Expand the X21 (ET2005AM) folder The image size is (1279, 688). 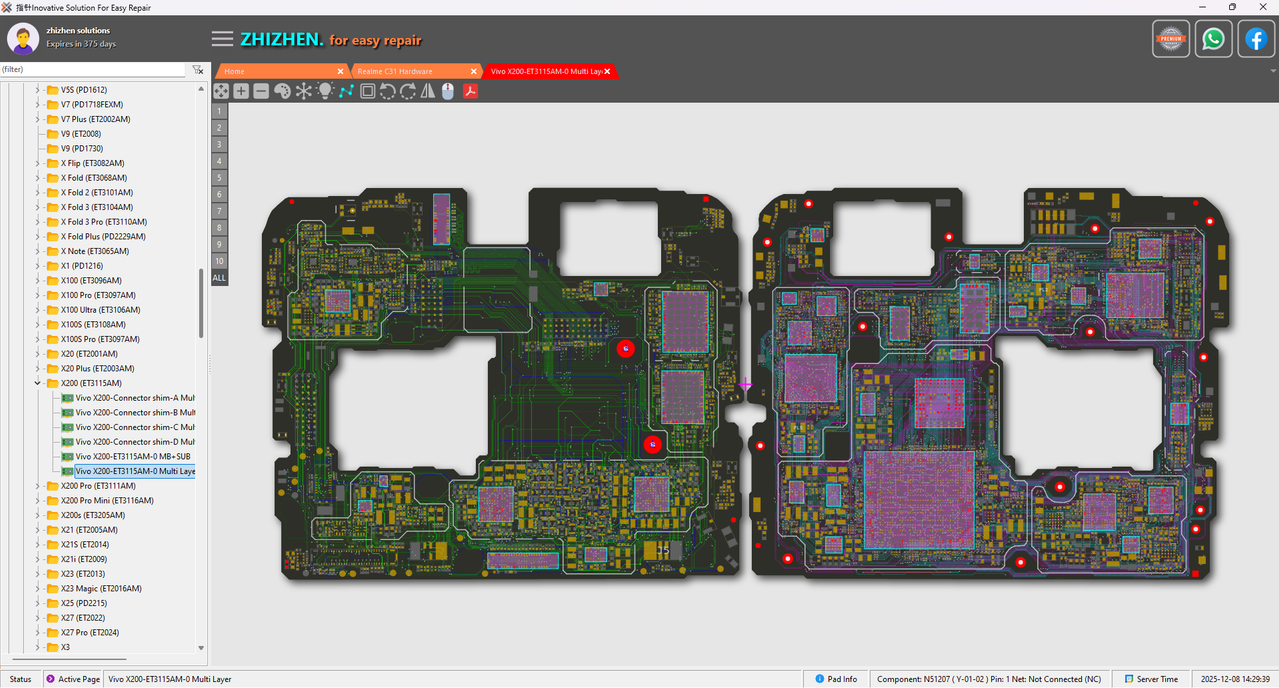38,530
